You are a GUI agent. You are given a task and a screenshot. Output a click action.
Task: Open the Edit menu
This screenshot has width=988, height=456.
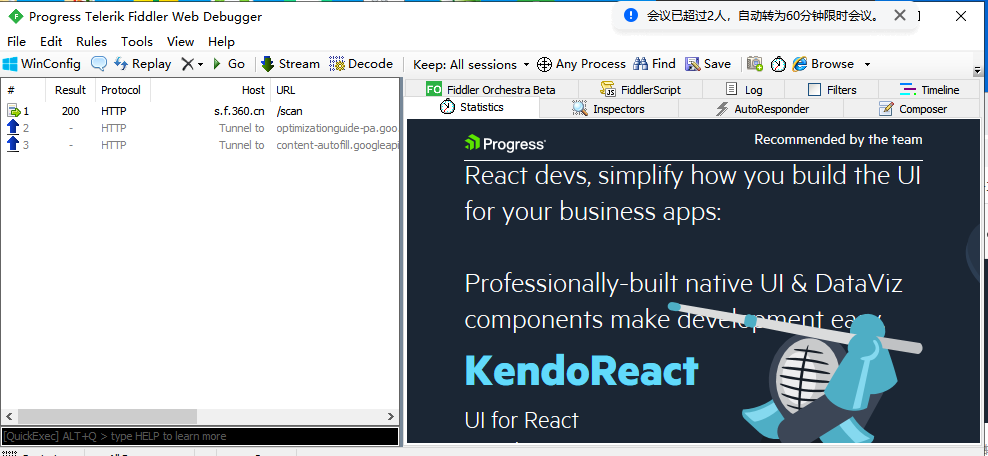pyautogui.click(x=51, y=42)
